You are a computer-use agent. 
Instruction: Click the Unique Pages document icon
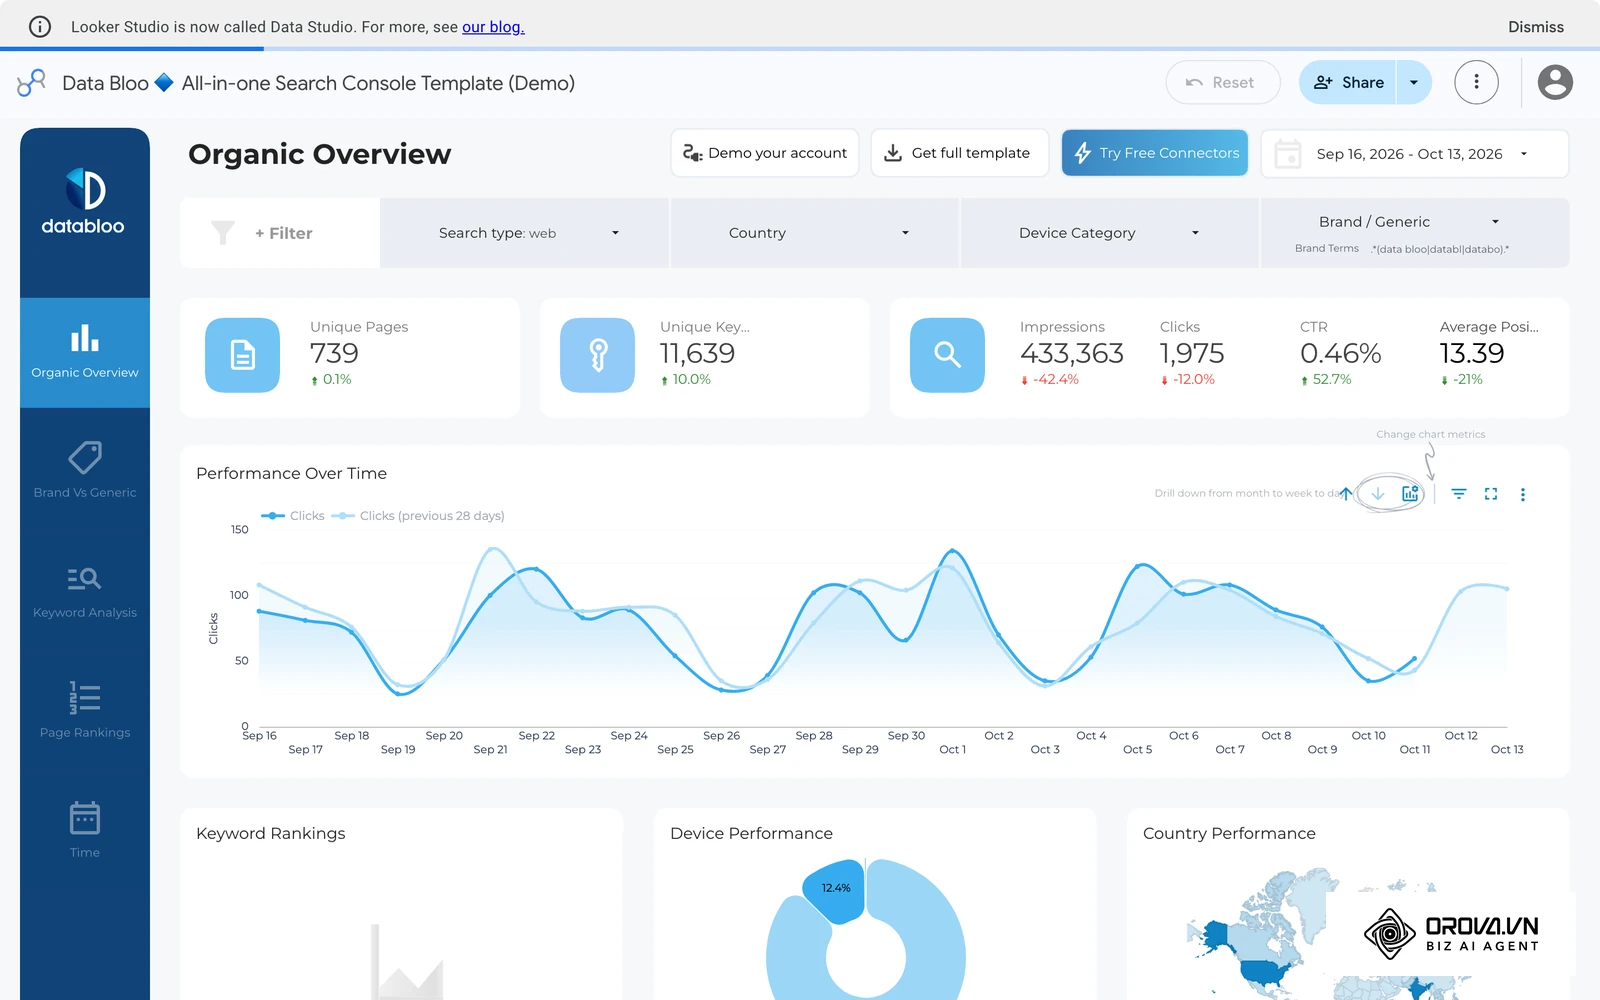tap(243, 355)
